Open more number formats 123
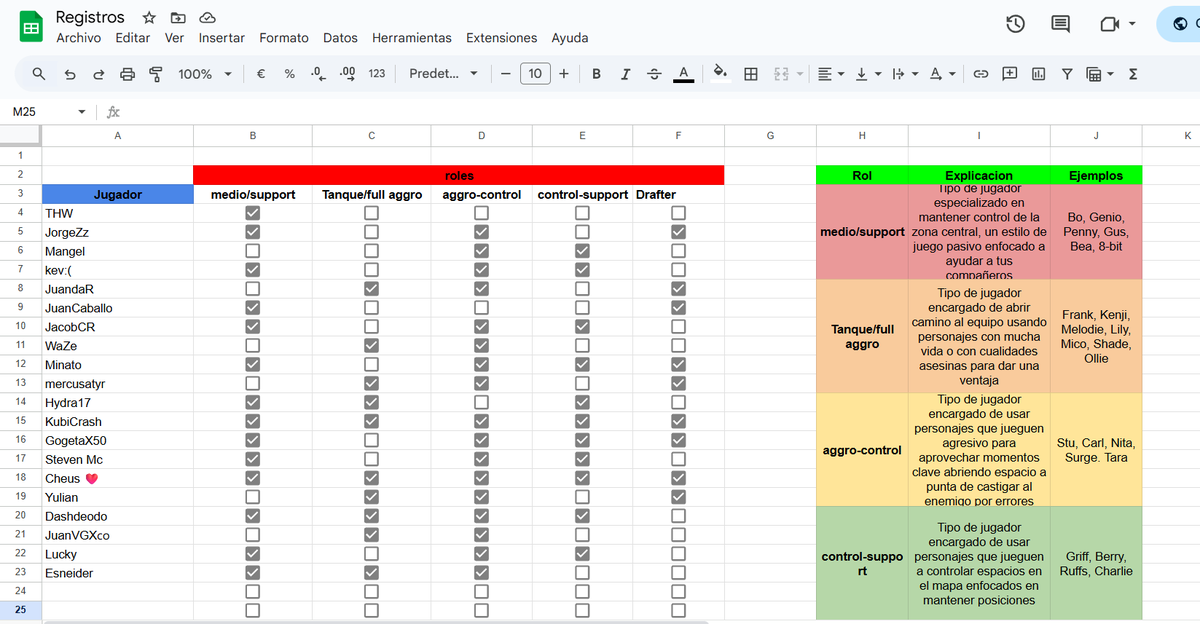 [377, 74]
